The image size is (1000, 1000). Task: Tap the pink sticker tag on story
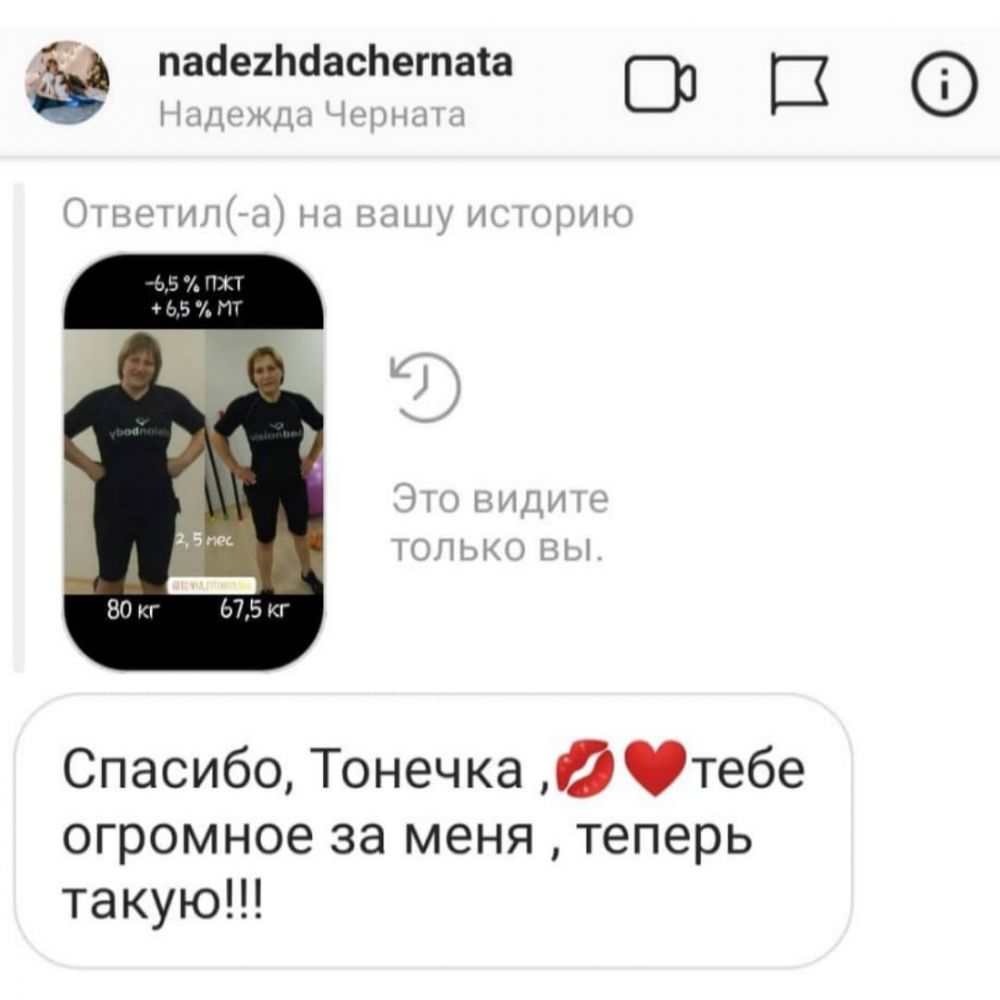click(x=212, y=585)
